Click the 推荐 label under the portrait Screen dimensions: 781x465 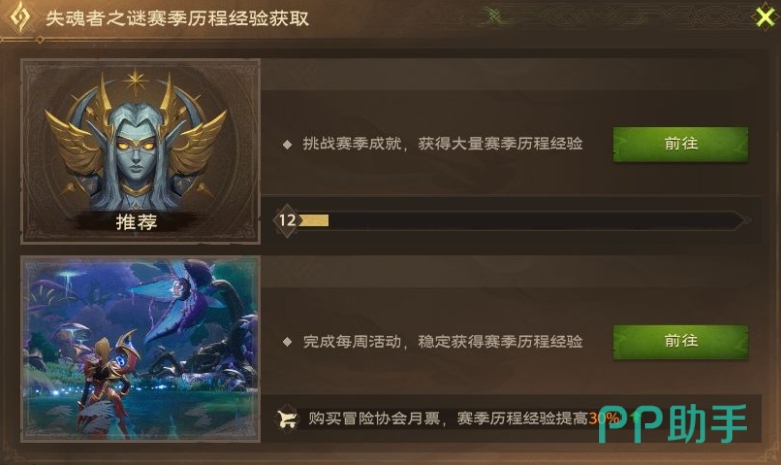tap(136, 222)
